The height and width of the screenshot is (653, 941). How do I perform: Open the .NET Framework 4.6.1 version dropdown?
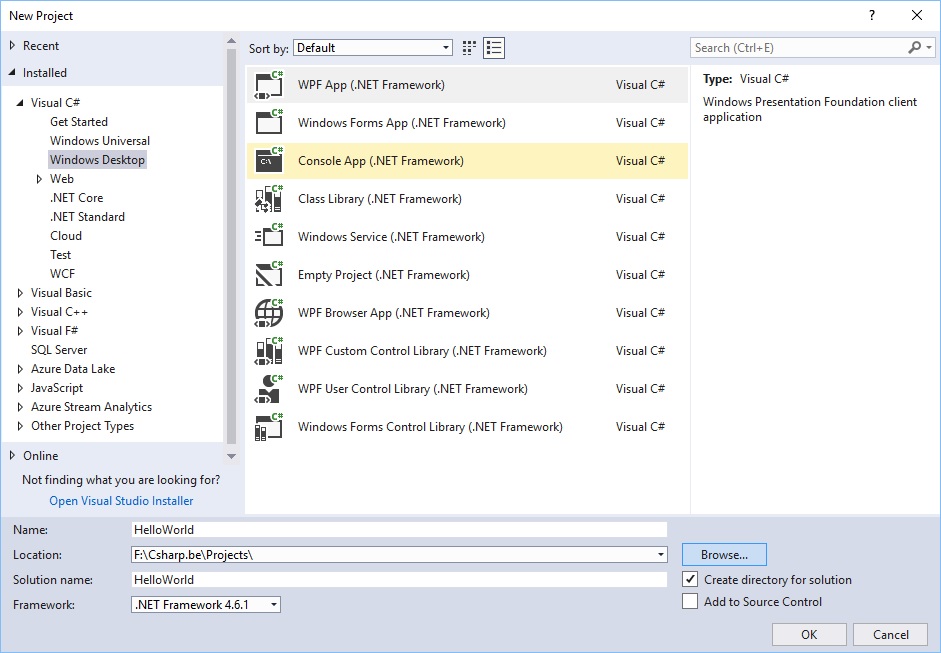pyautogui.click(x=206, y=604)
